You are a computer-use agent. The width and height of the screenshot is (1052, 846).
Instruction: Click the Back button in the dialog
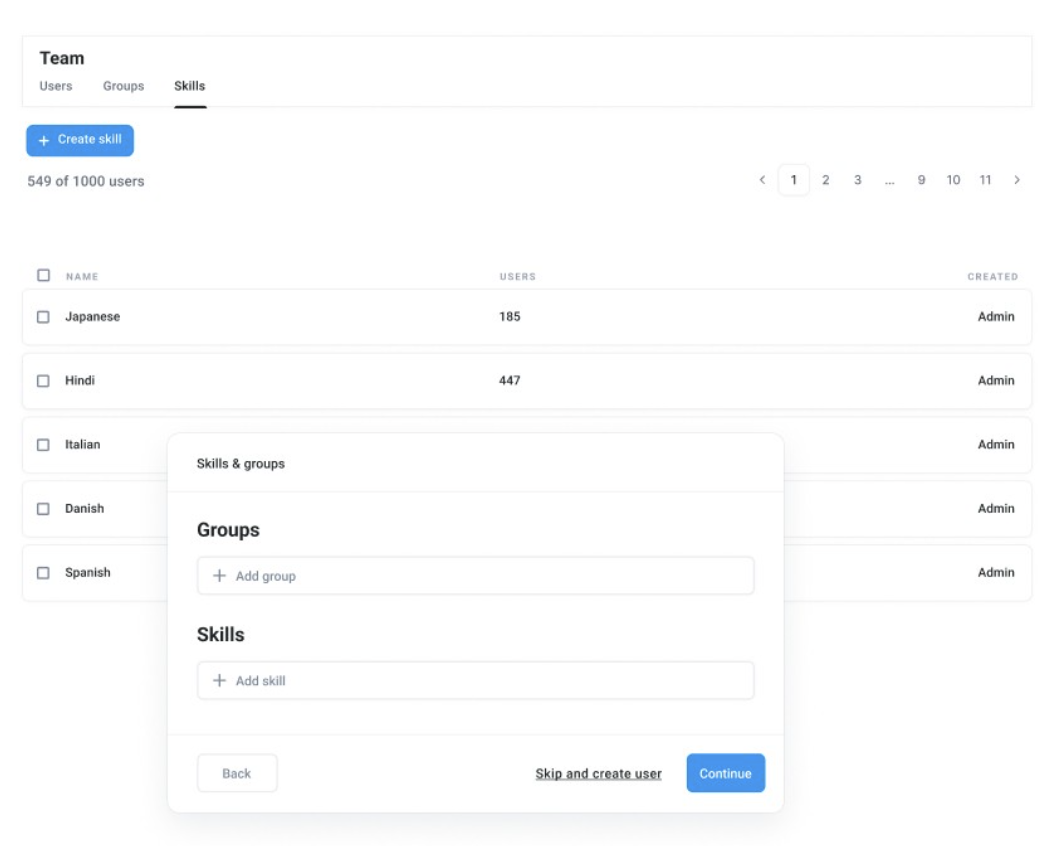[x=237, y=772]
